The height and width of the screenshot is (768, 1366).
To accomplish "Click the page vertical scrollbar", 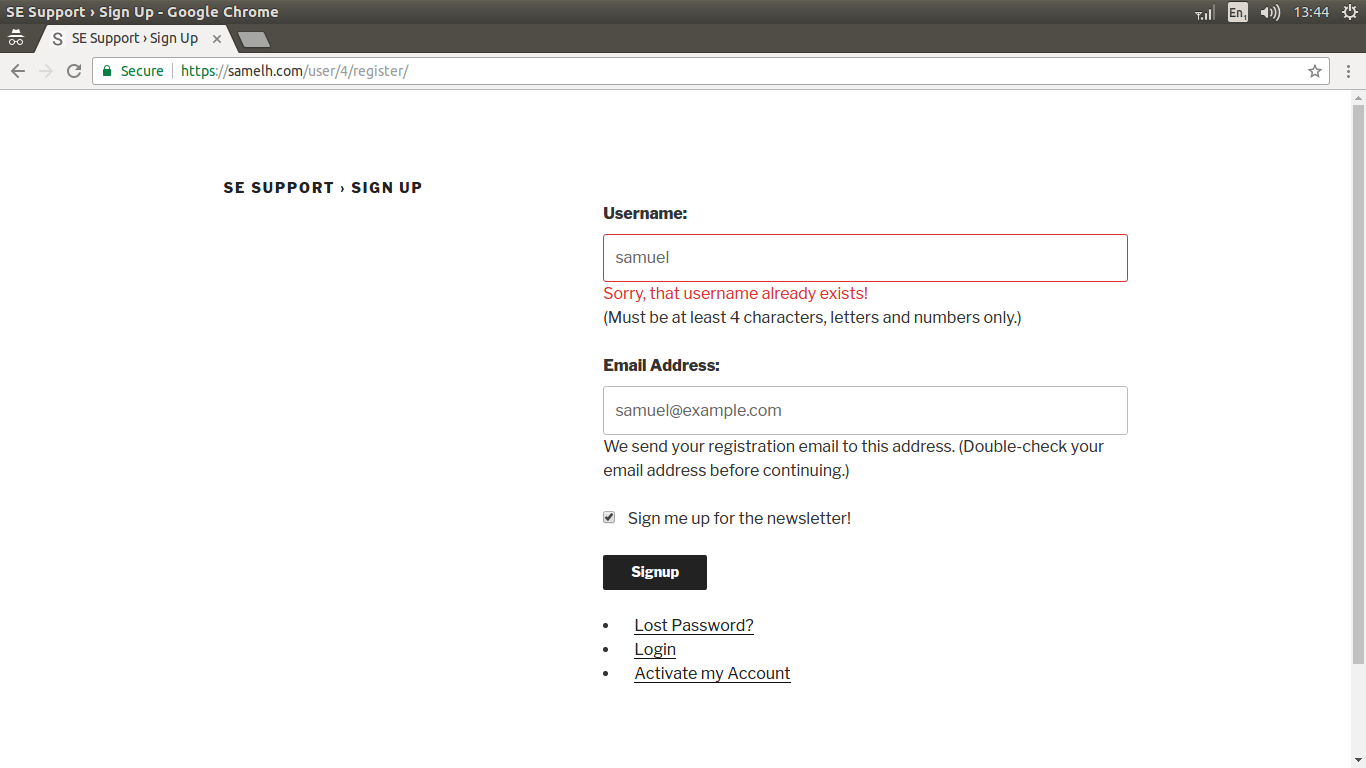I will click(x=1358, y=379).
